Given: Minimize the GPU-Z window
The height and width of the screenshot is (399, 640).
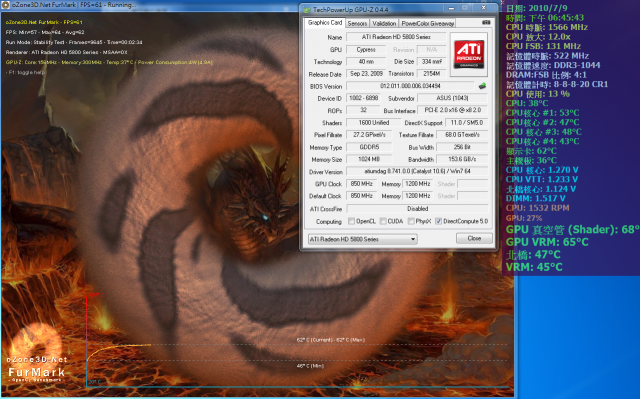Looking at the screenshot, I should [x=451, y=8].
